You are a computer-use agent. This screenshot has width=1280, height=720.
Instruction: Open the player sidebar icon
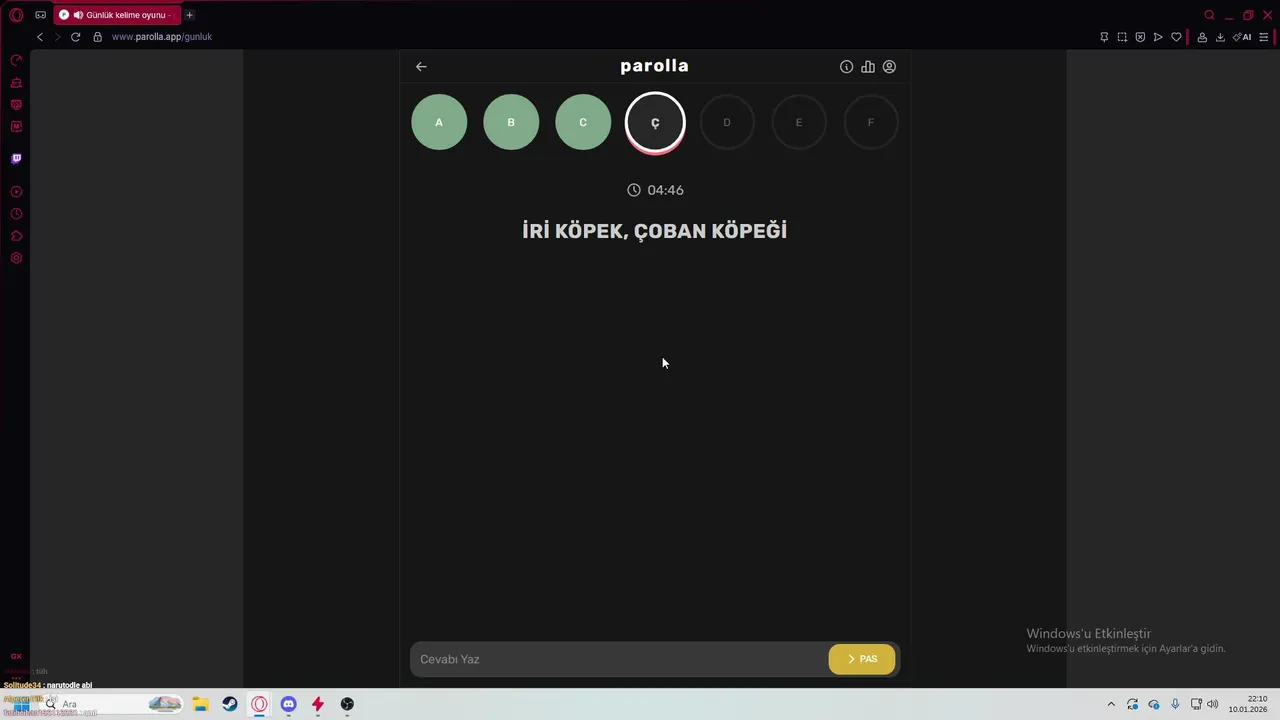(16, 192)
